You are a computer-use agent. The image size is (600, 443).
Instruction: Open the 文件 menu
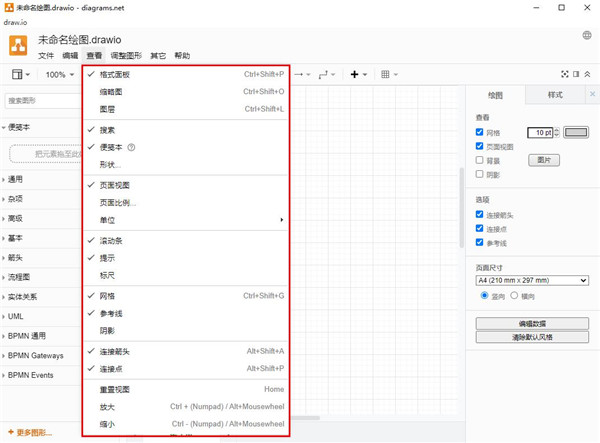click(x=46, y=56)
